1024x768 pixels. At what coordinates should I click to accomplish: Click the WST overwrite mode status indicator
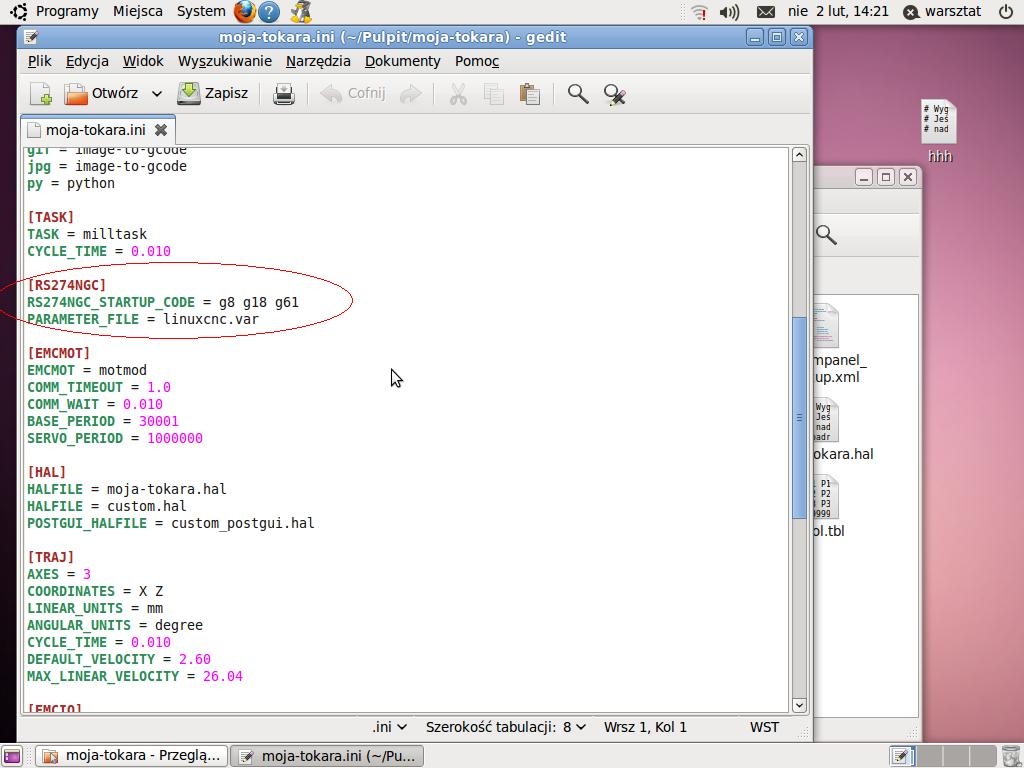tap(764, 727)
